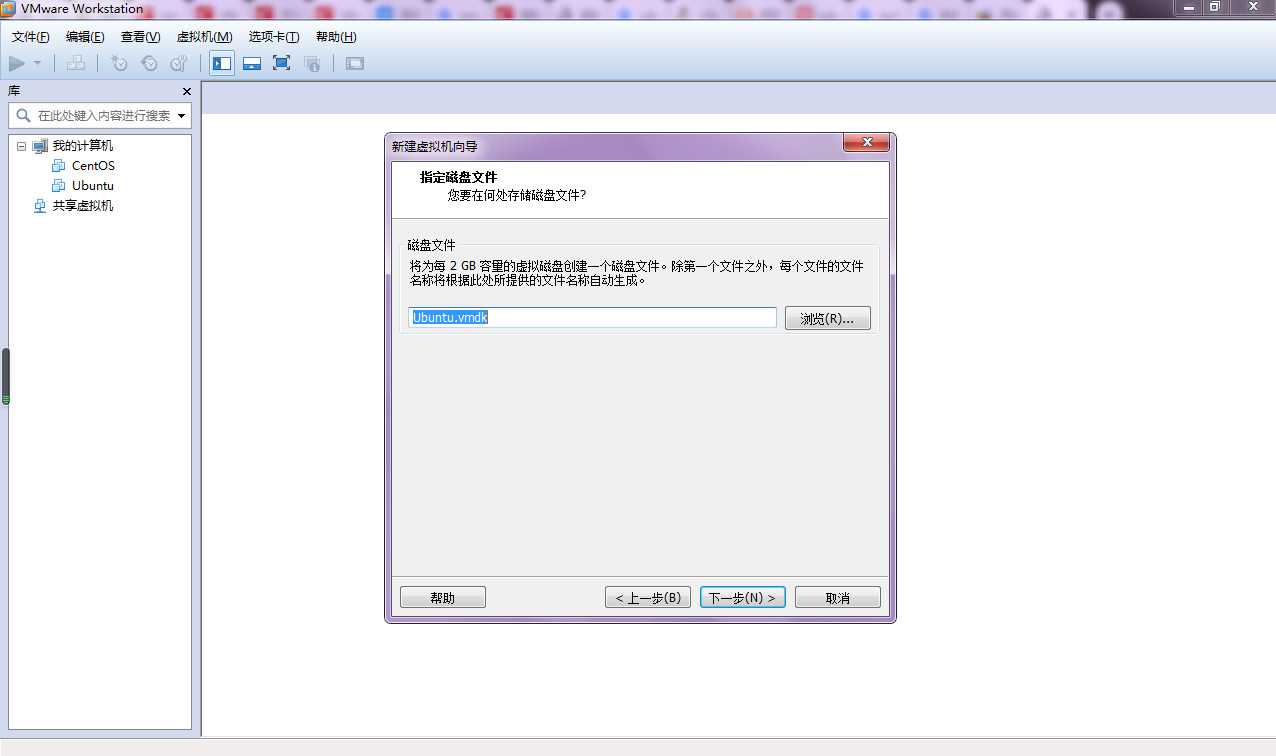Screen dimensions: 1276x756
Task: Toggle the thumbnail bar icon
Action: pyautogui.click(x=252, y=63)
